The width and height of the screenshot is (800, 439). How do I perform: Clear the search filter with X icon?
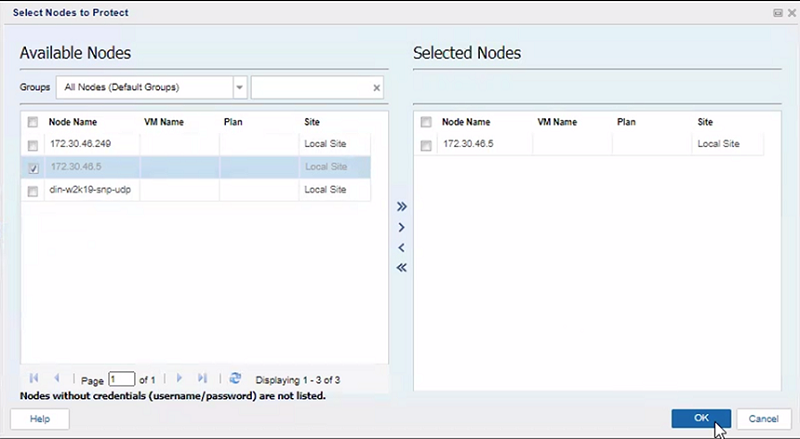point(376,88)
